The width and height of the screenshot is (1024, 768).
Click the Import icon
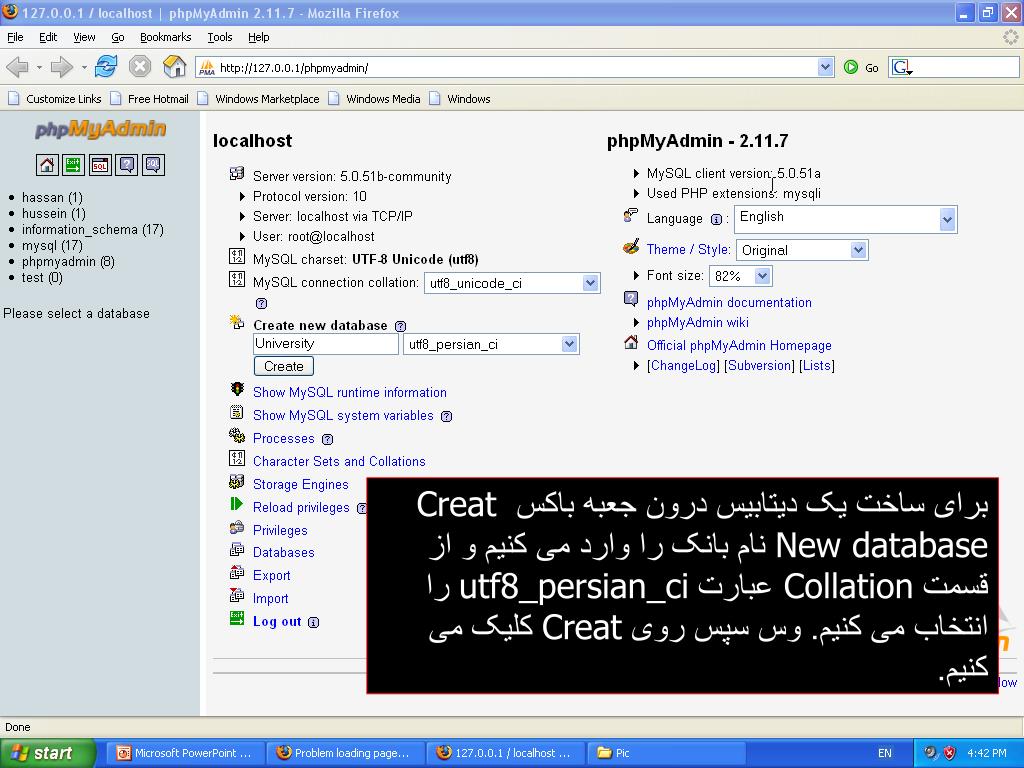pyautogui.click(x=236, y=595)
